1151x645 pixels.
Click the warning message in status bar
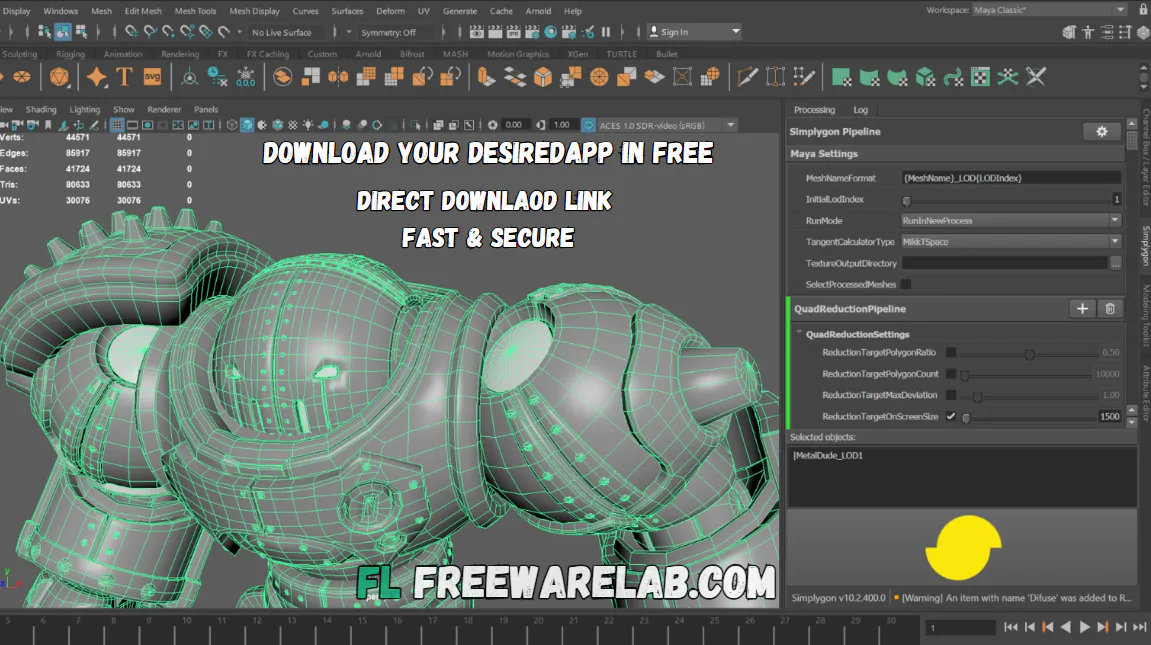[x=1016, y=598]
